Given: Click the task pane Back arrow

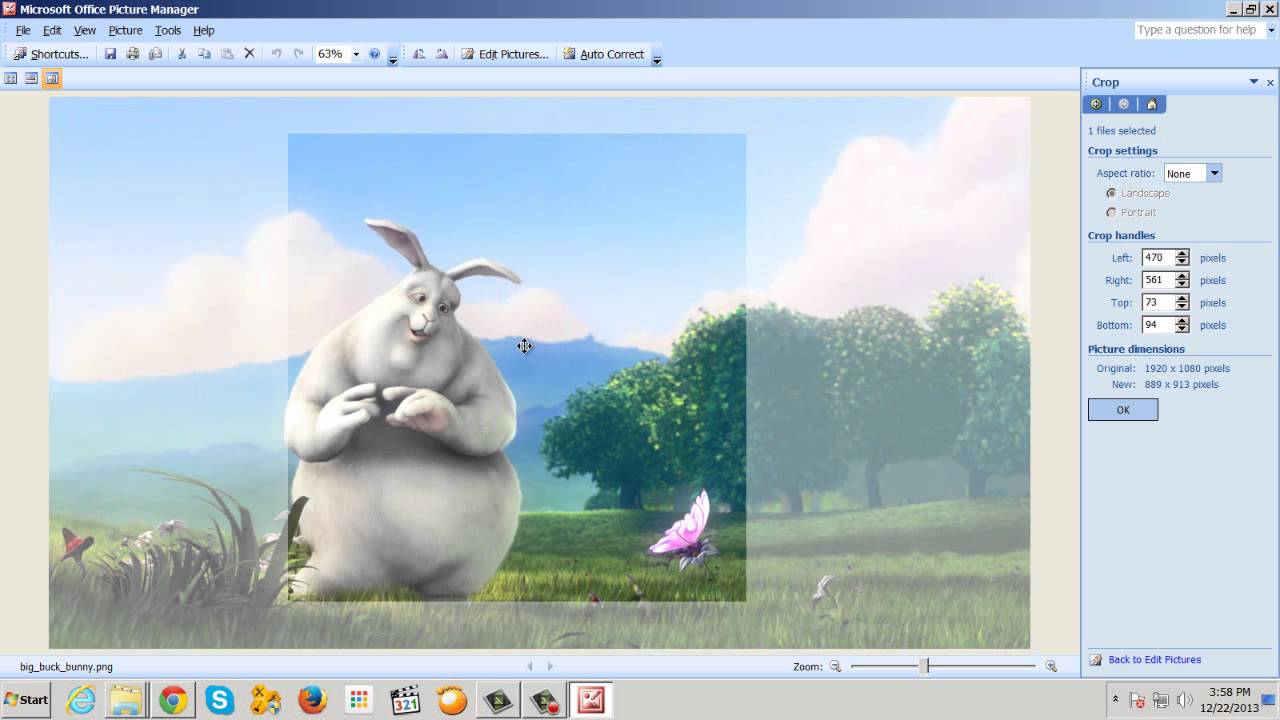Looking at the screenshot, I should 1096,104.
